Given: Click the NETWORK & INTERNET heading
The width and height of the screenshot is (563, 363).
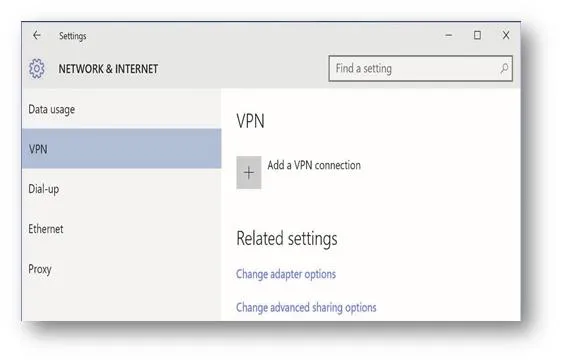Looking at the screenshot, I should pyautogui.click(x=108, y=69).
